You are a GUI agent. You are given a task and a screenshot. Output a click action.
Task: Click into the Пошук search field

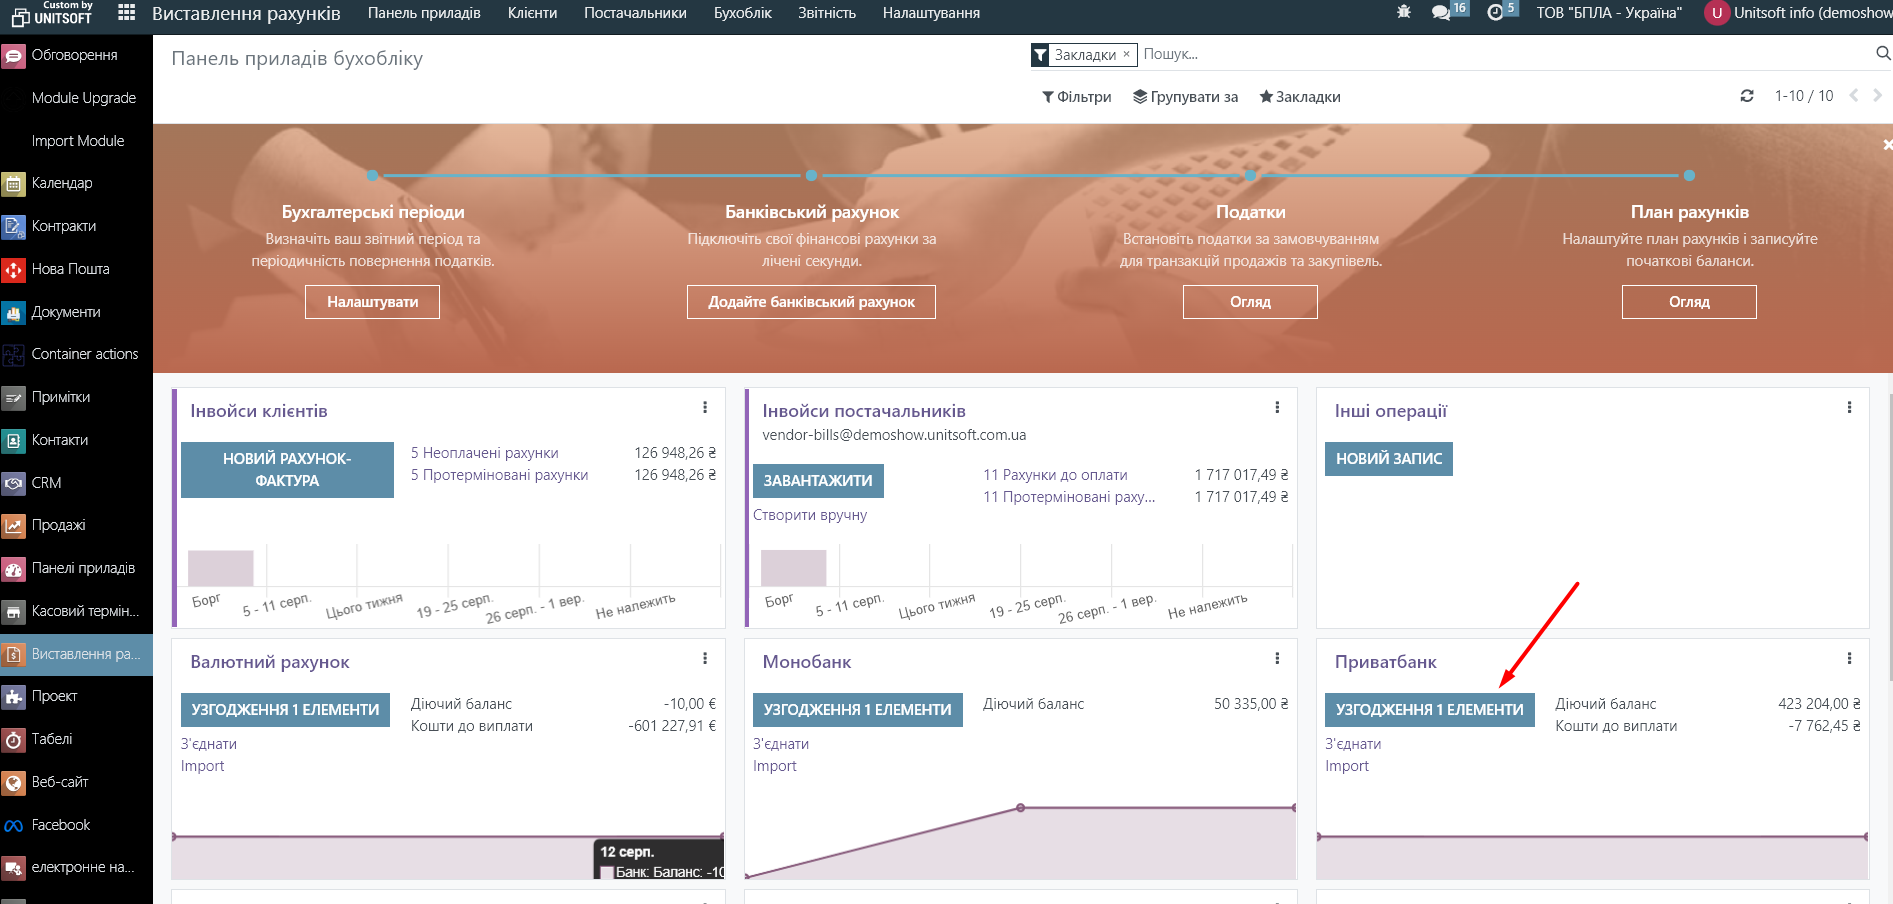coord(1500,54)
